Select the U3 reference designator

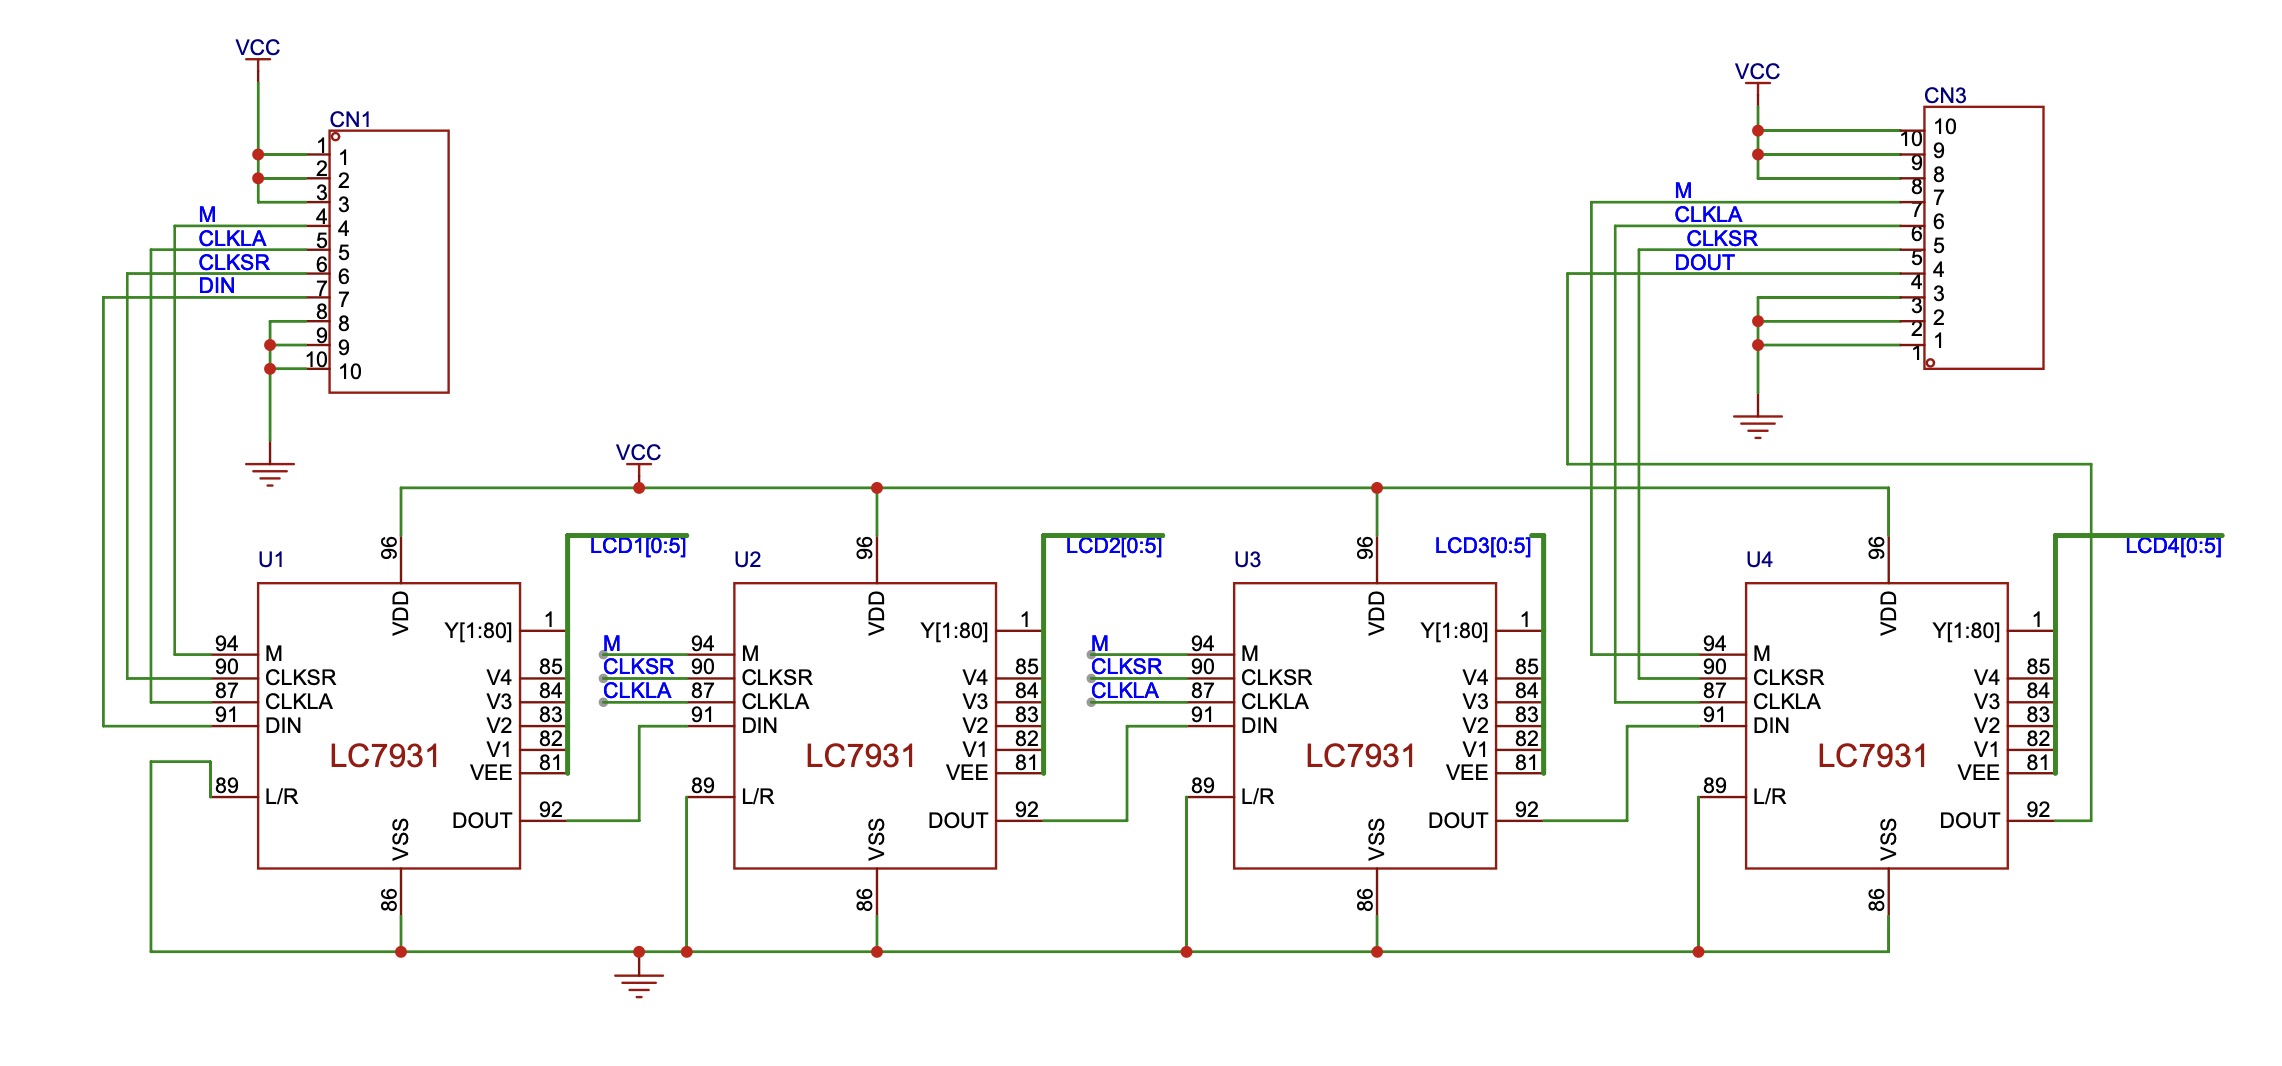(x=1247, y=560)
